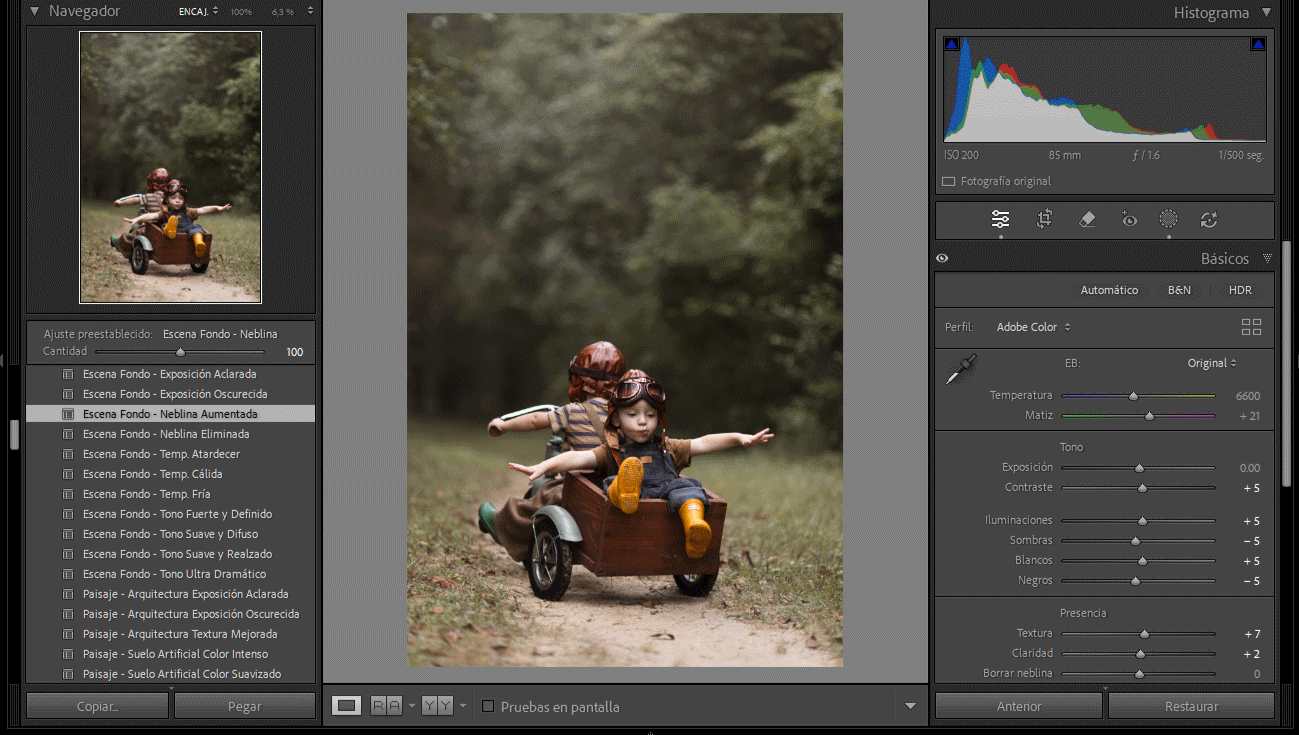Click the Temperatura slider handle
The width and height of the screenshot is (1299, 735).
tap(1133, 396)
